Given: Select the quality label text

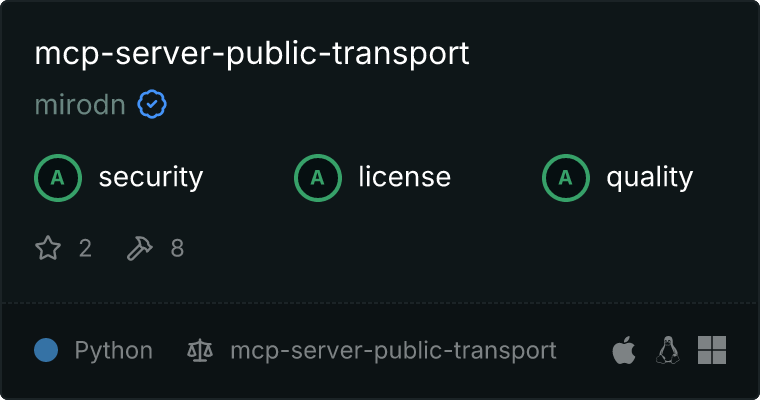Looking at the screenshot, I should pyautogui.click(x=649, y=177).
